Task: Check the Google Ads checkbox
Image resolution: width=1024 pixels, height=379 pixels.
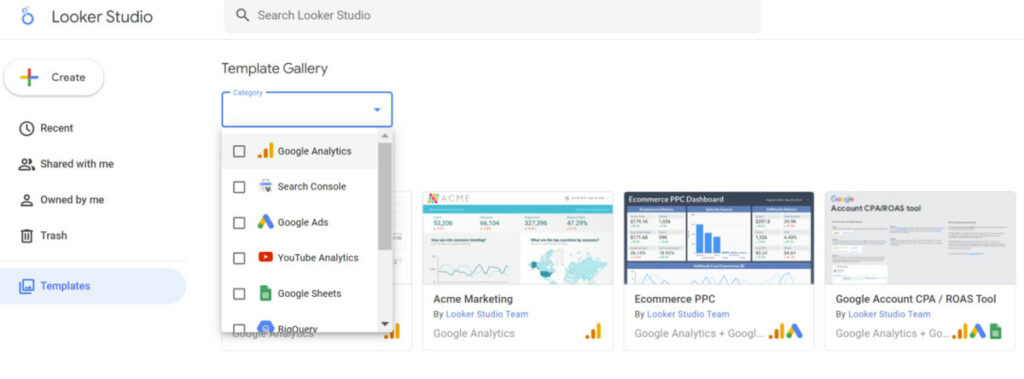Action: (x=239, y=222)
